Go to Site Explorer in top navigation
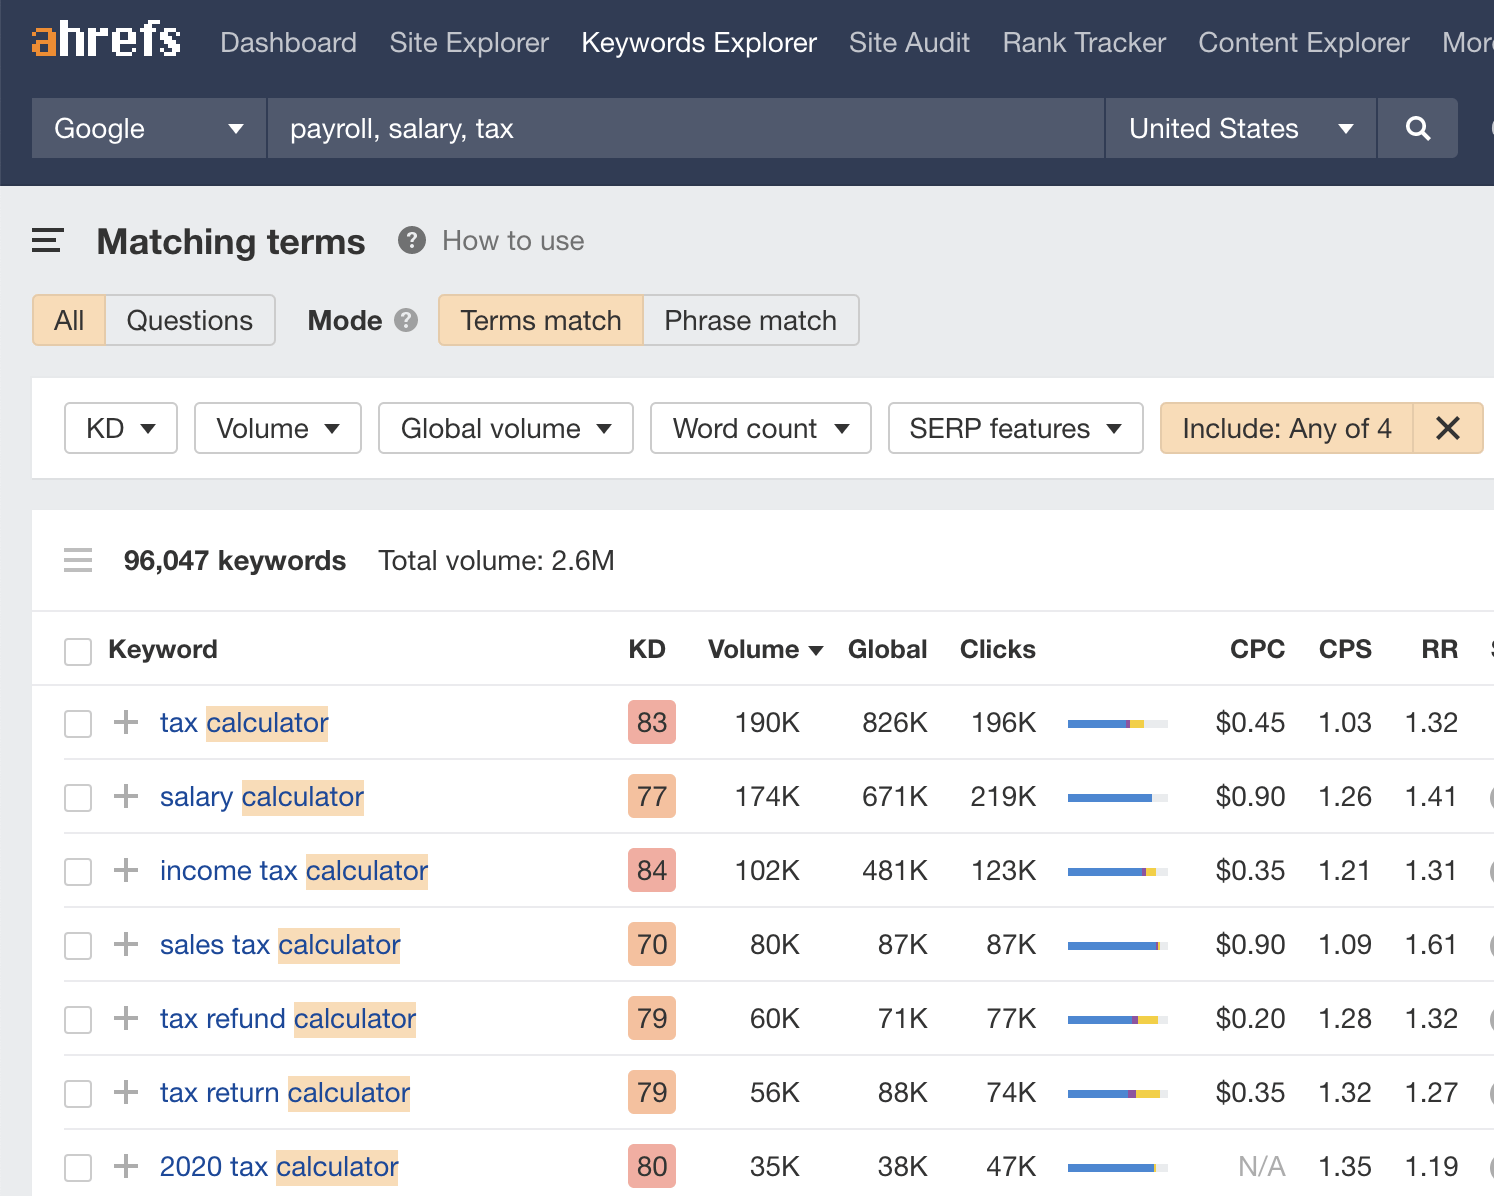Screen dimensions: 1494x1196 (x=469, y=43)
